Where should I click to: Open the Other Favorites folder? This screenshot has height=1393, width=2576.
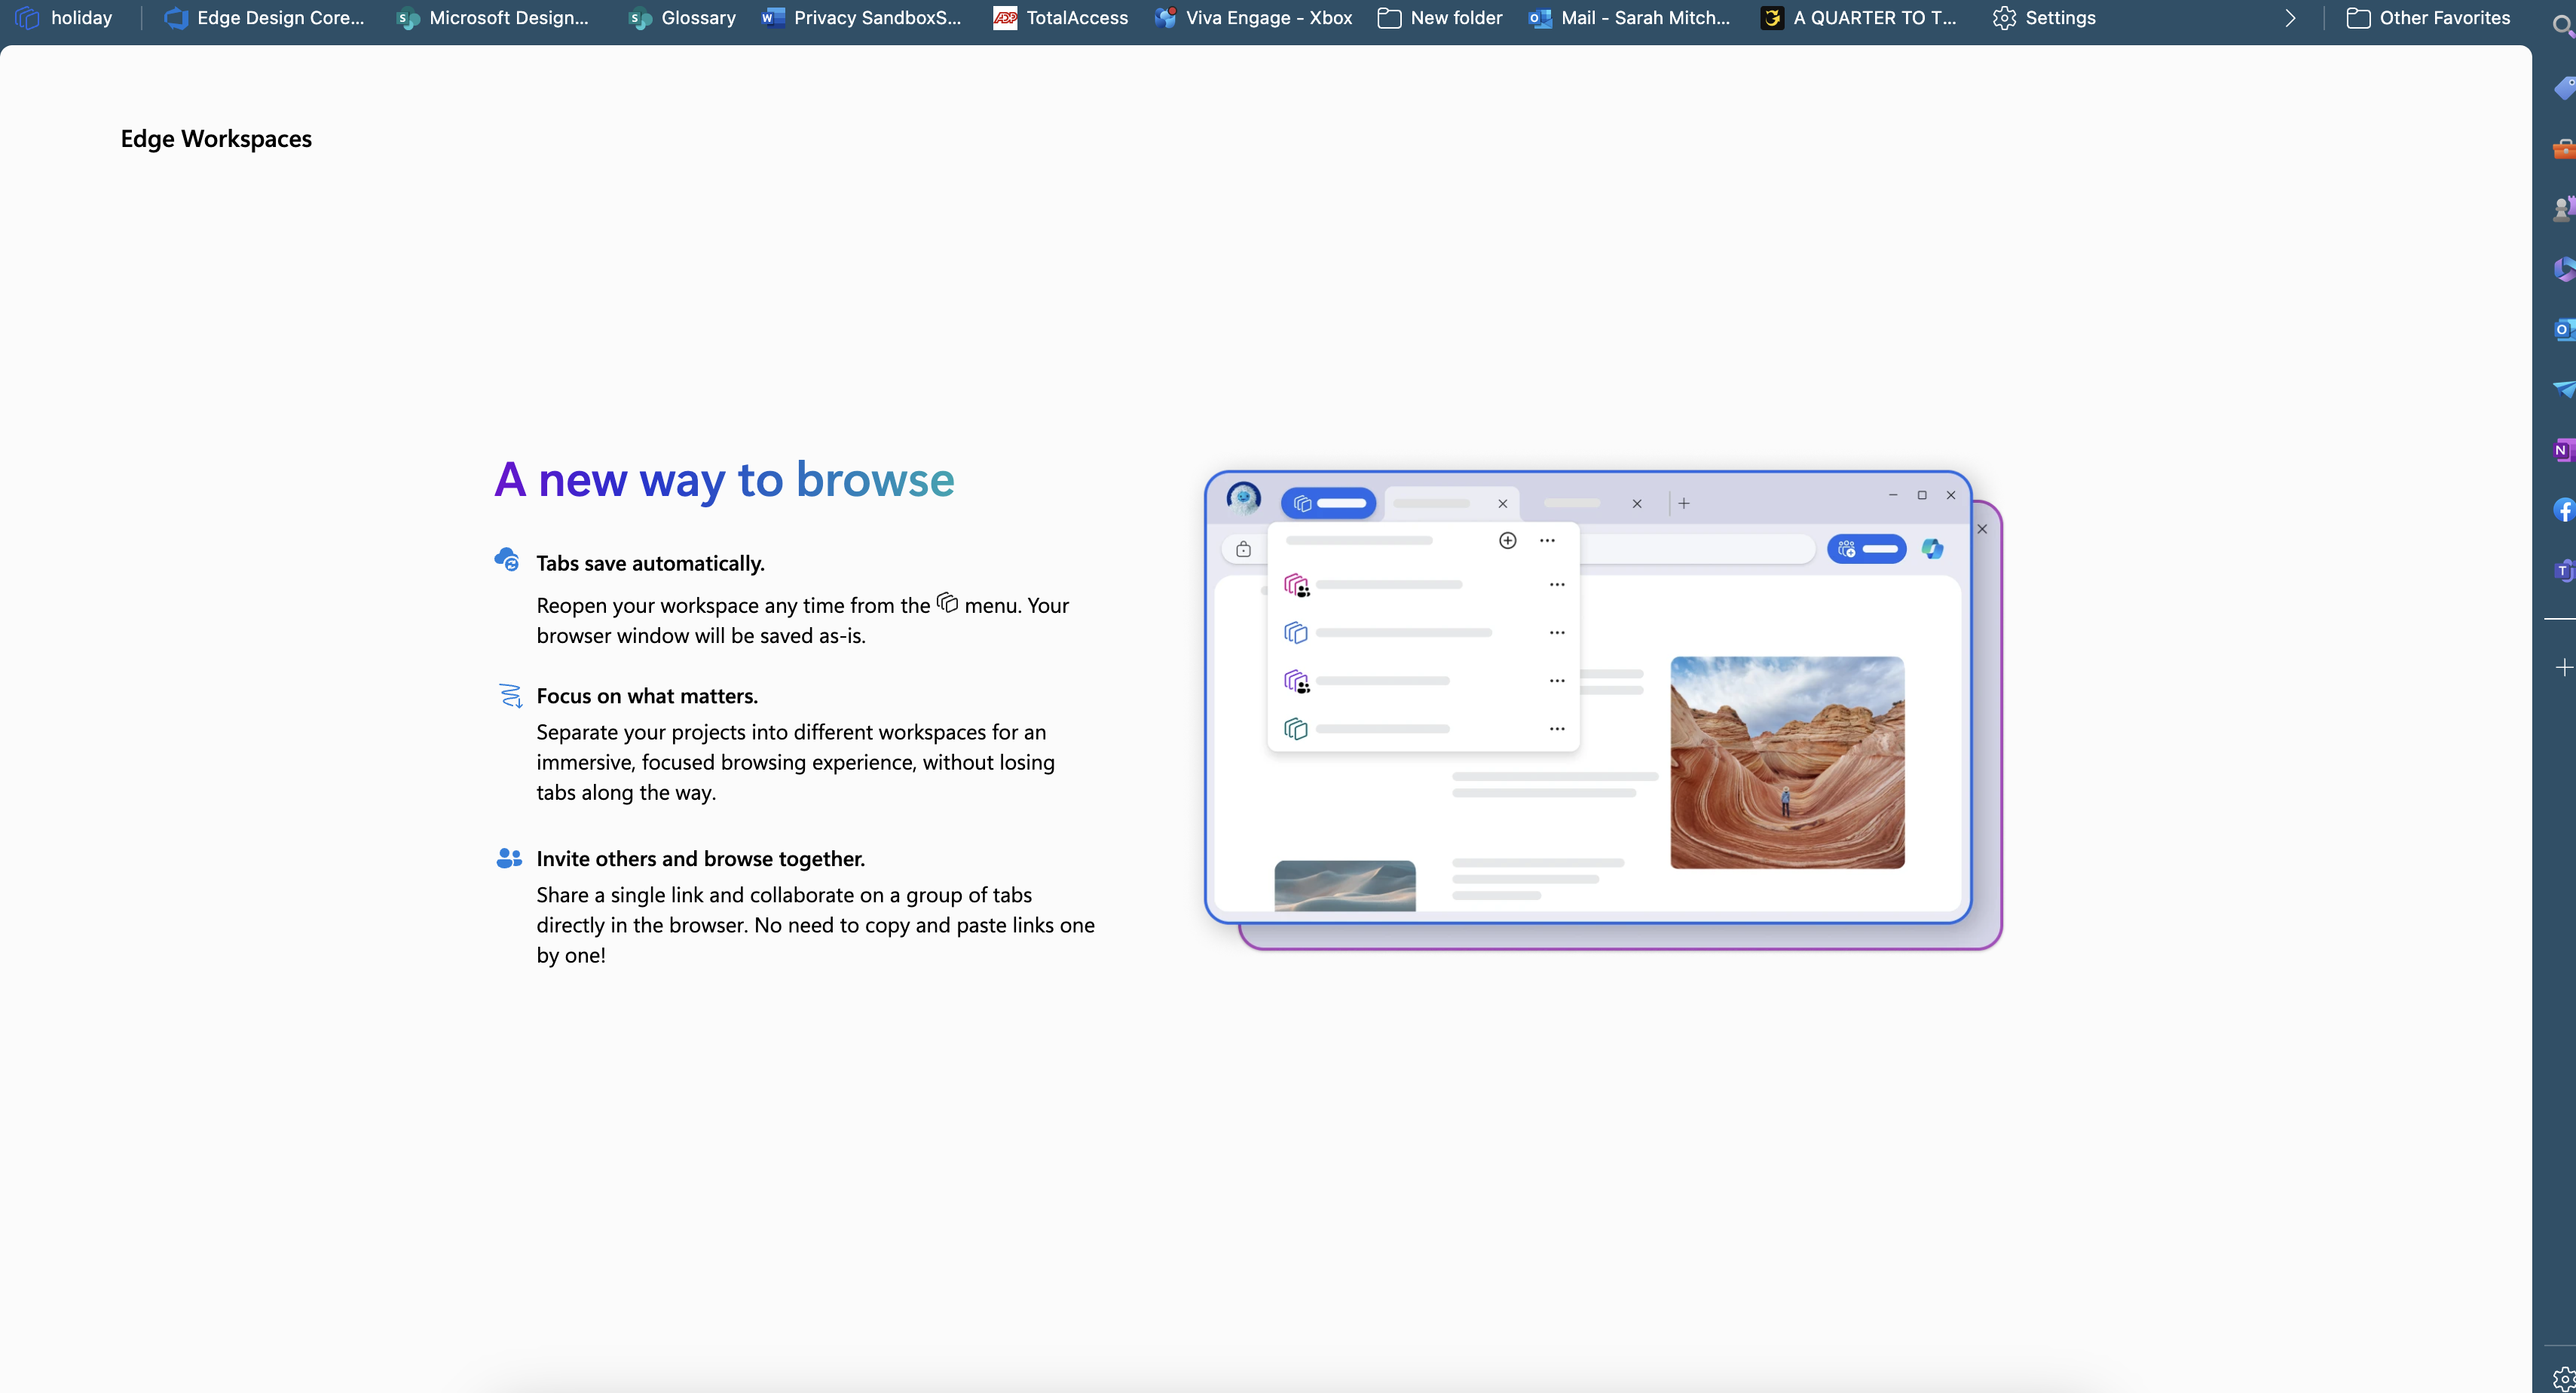coord(2428,18)
